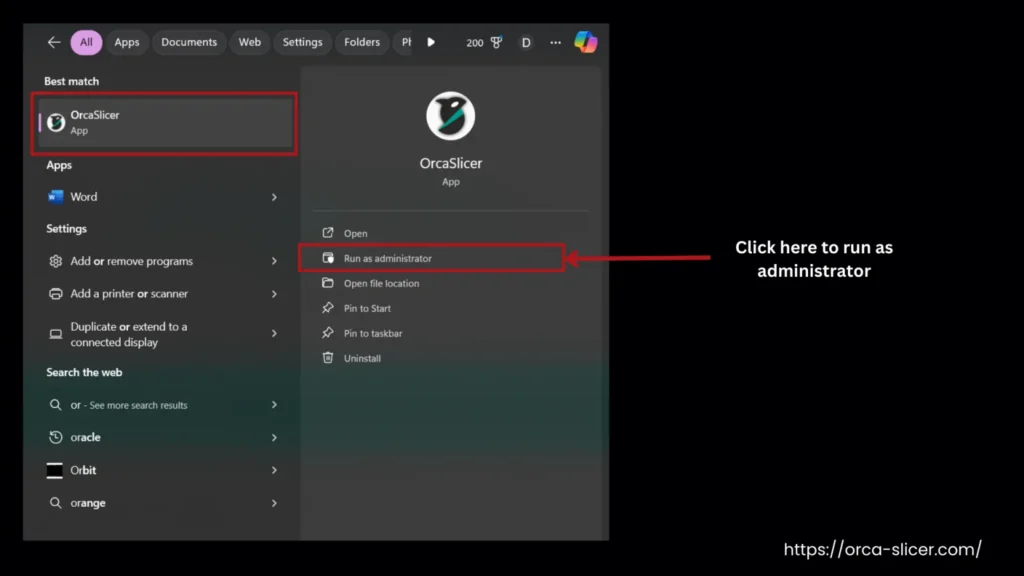Click the search icon beside 'or - See more'
Screen dimensions: 1024x576
point(56,405)
